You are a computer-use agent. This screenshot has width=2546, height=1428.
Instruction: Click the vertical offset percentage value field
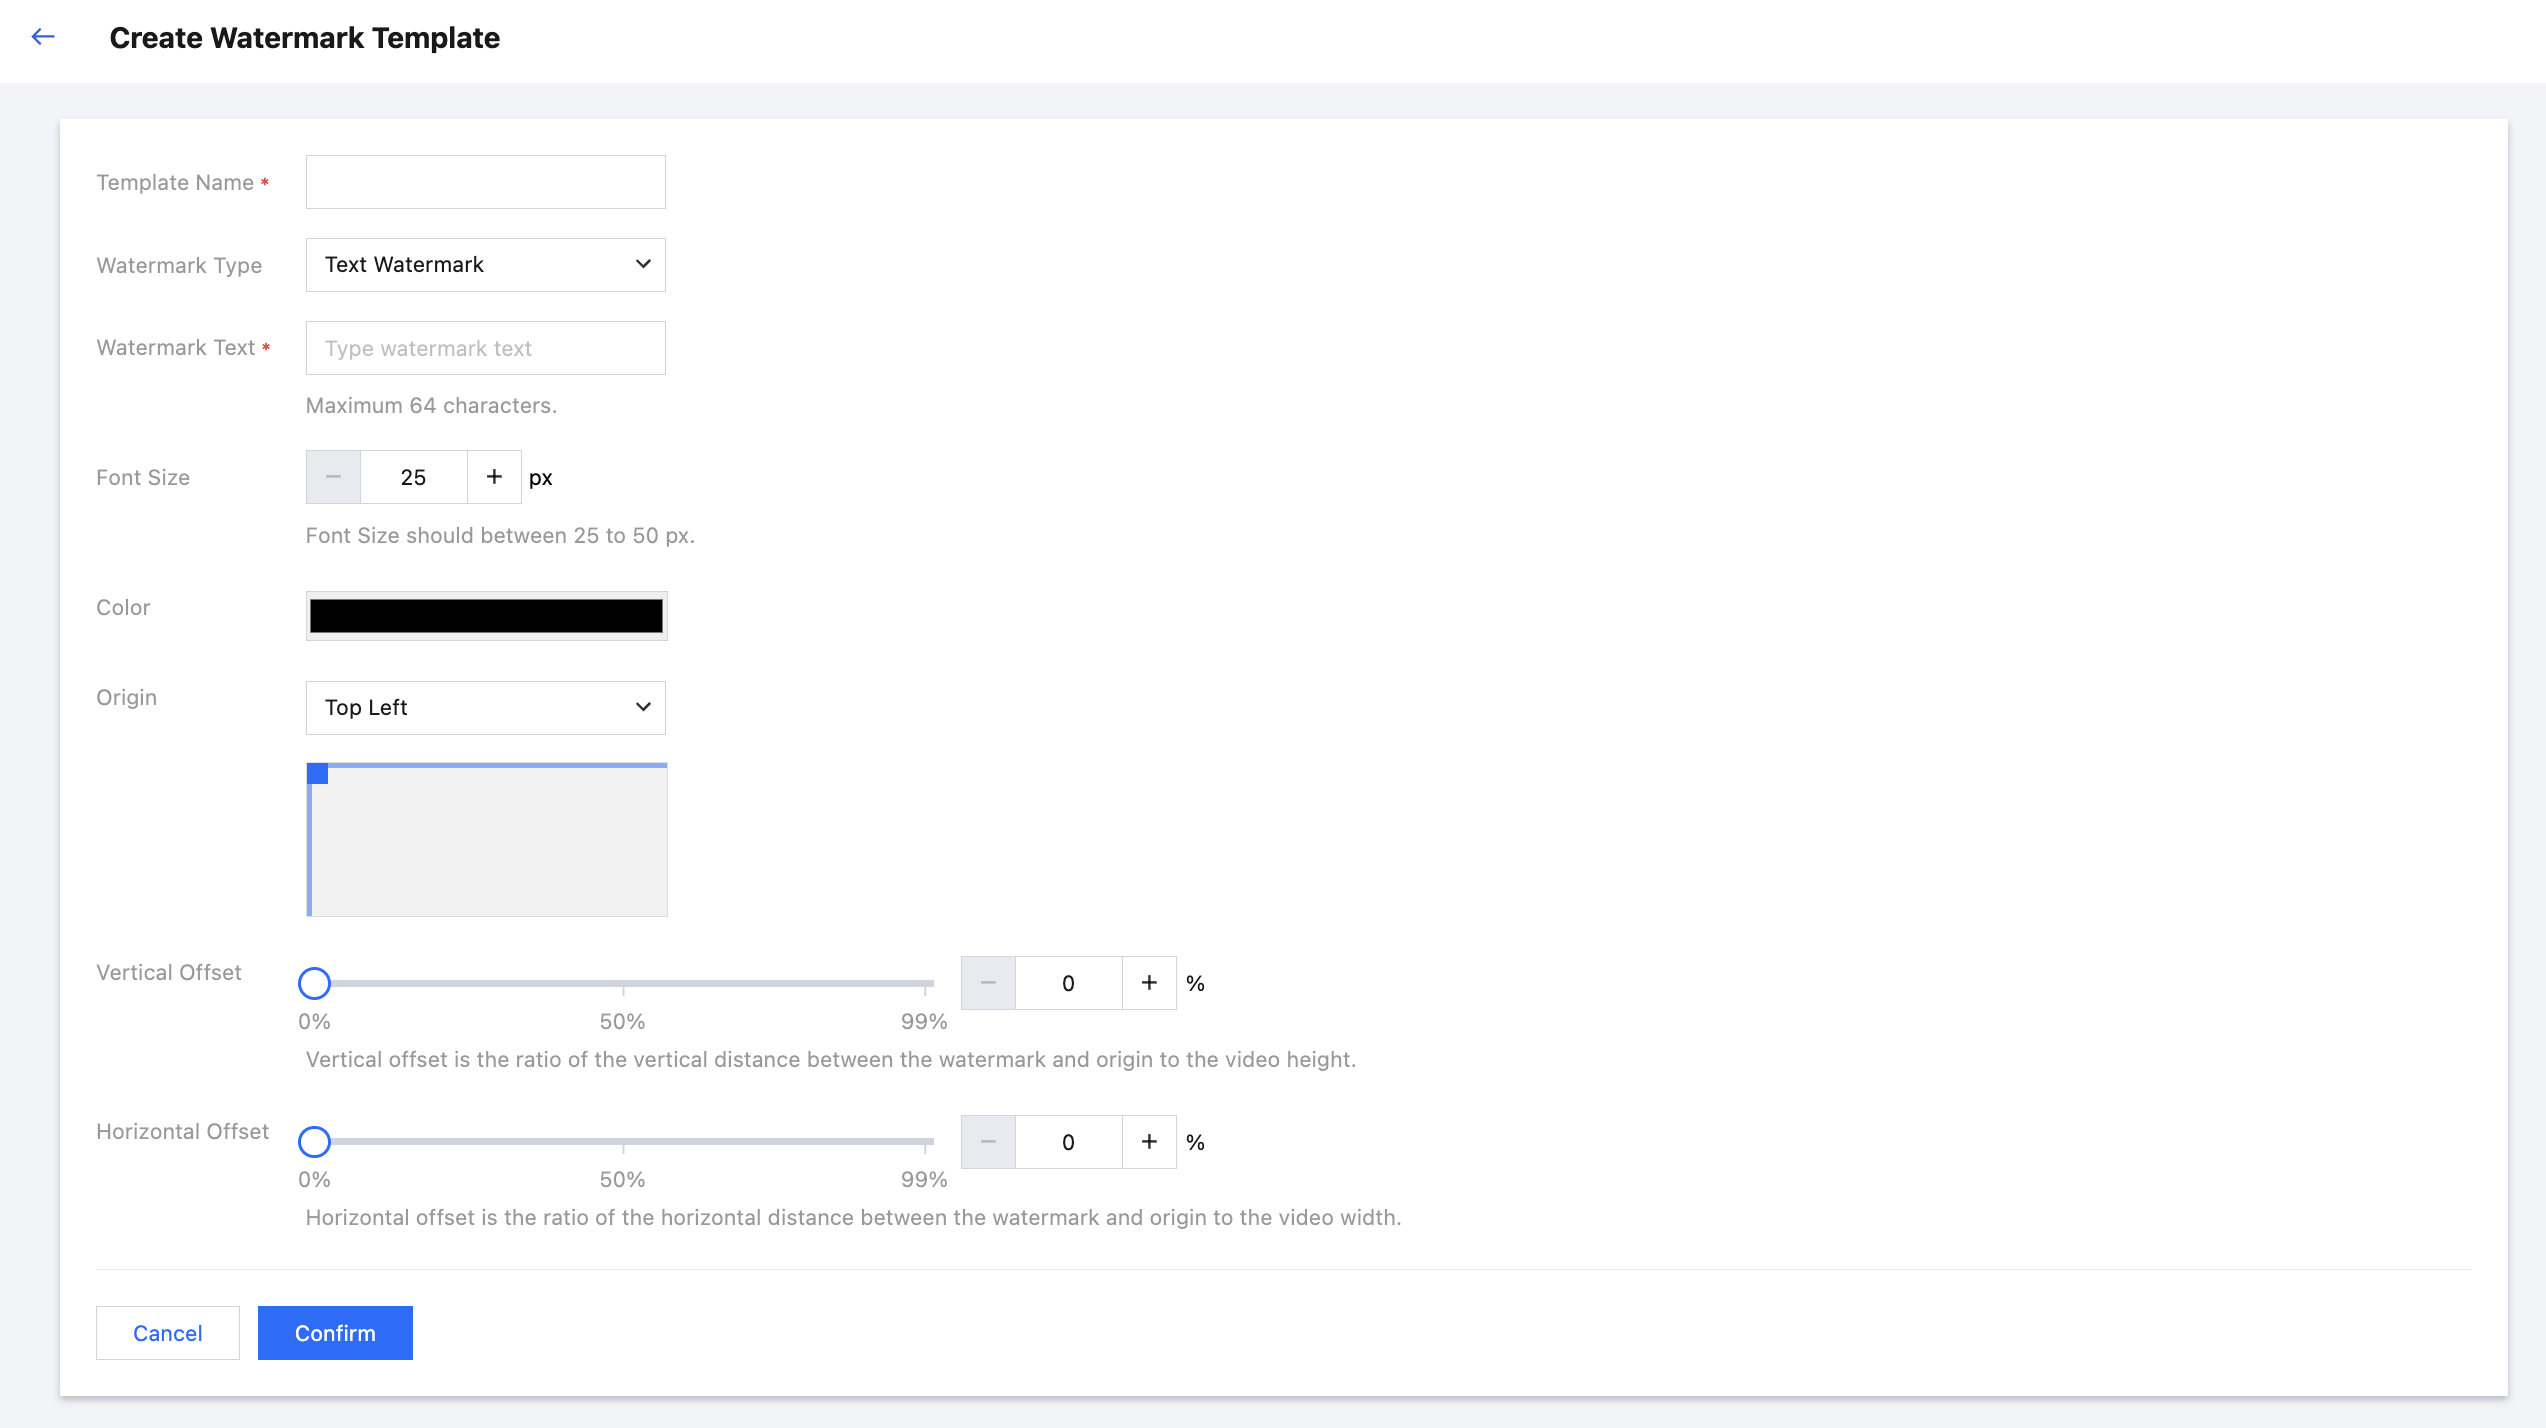(1068, 983)
